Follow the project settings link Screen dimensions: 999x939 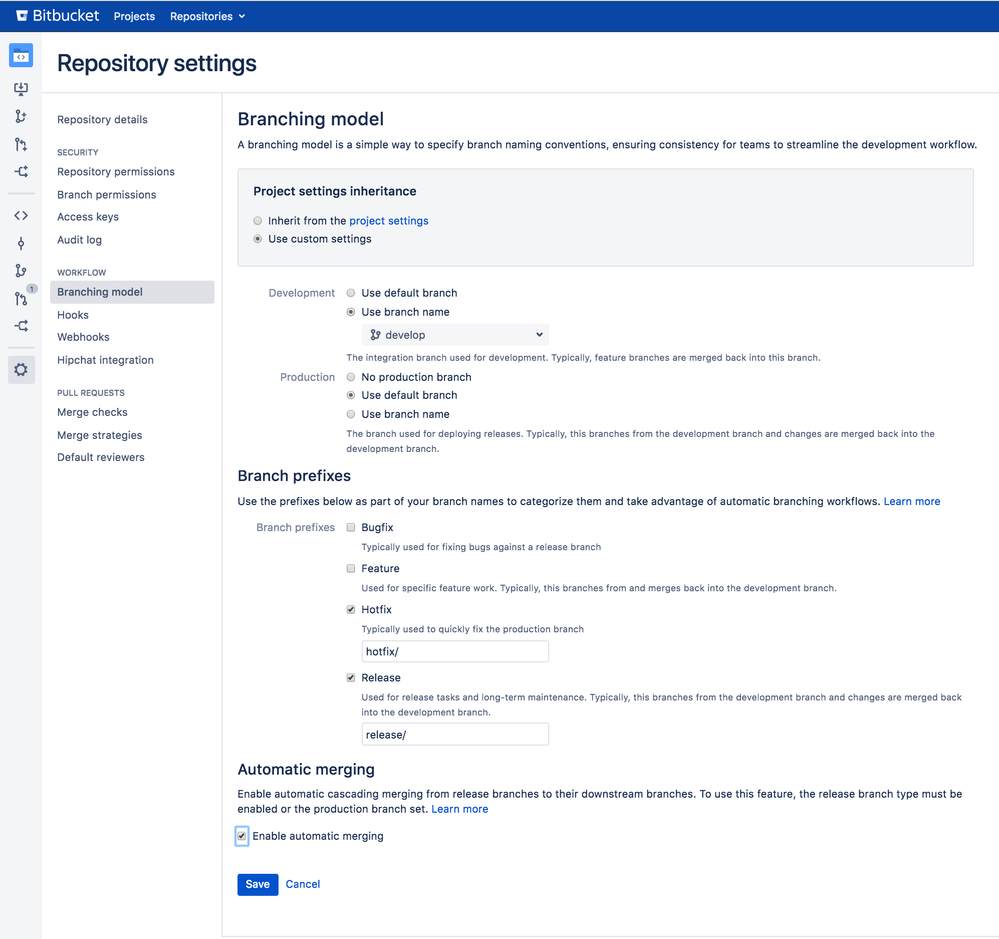tap(389, 220)
